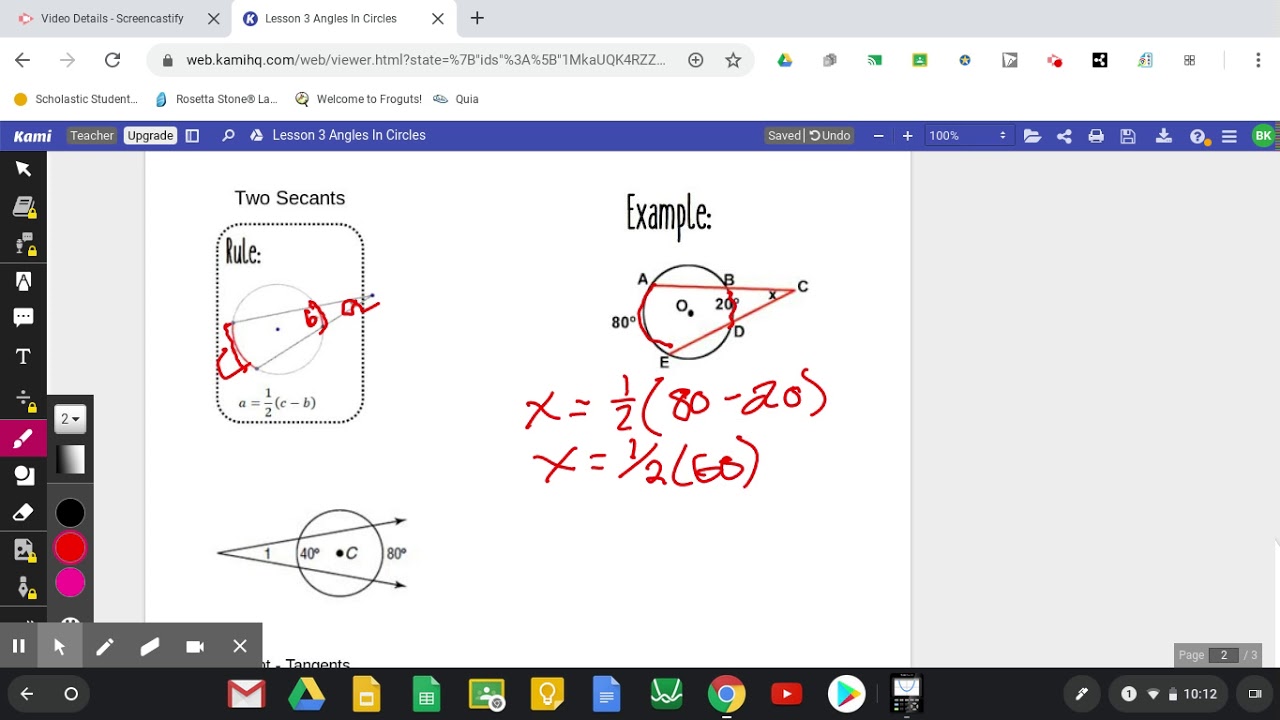Select the text Markup highlighter tool
Screen dimensions: 1280x720
23,281
